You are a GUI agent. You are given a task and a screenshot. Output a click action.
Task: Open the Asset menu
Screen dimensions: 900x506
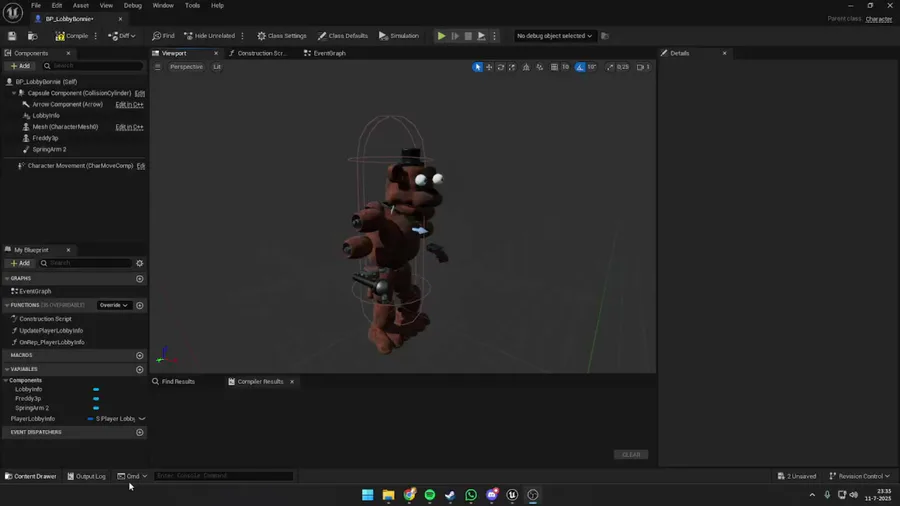(81, 5)
